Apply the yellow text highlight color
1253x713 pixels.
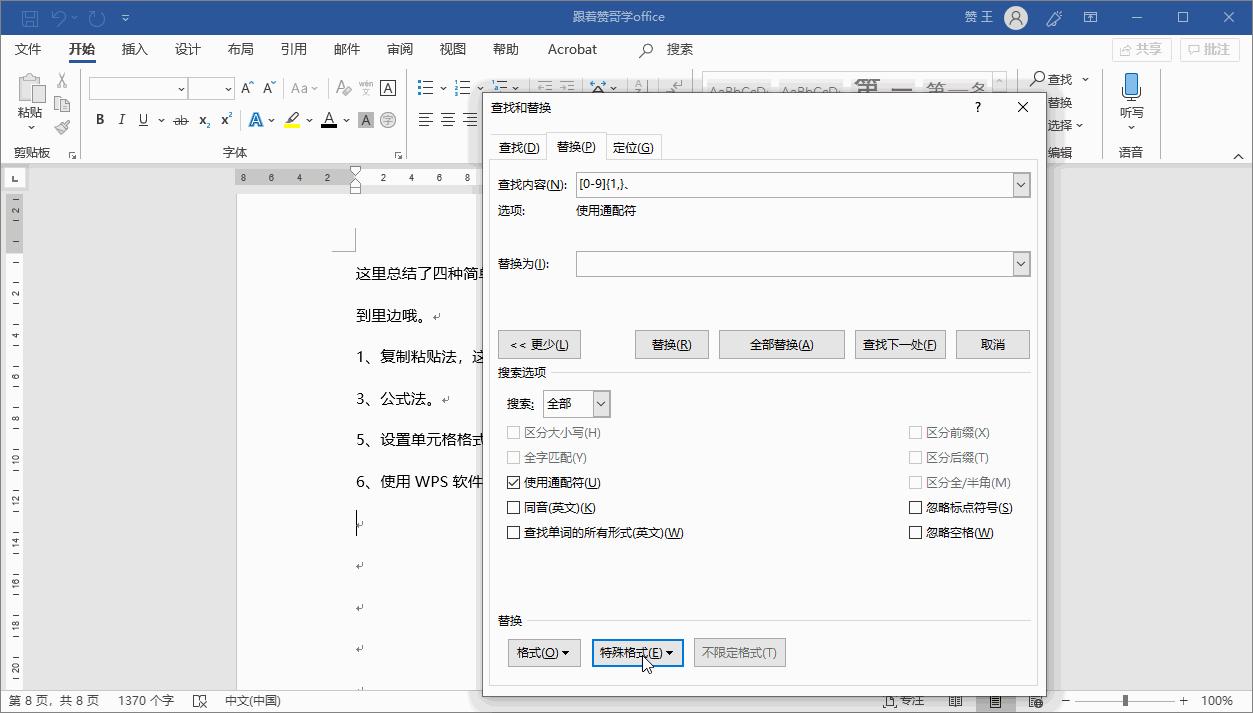[x=290, y=120]
